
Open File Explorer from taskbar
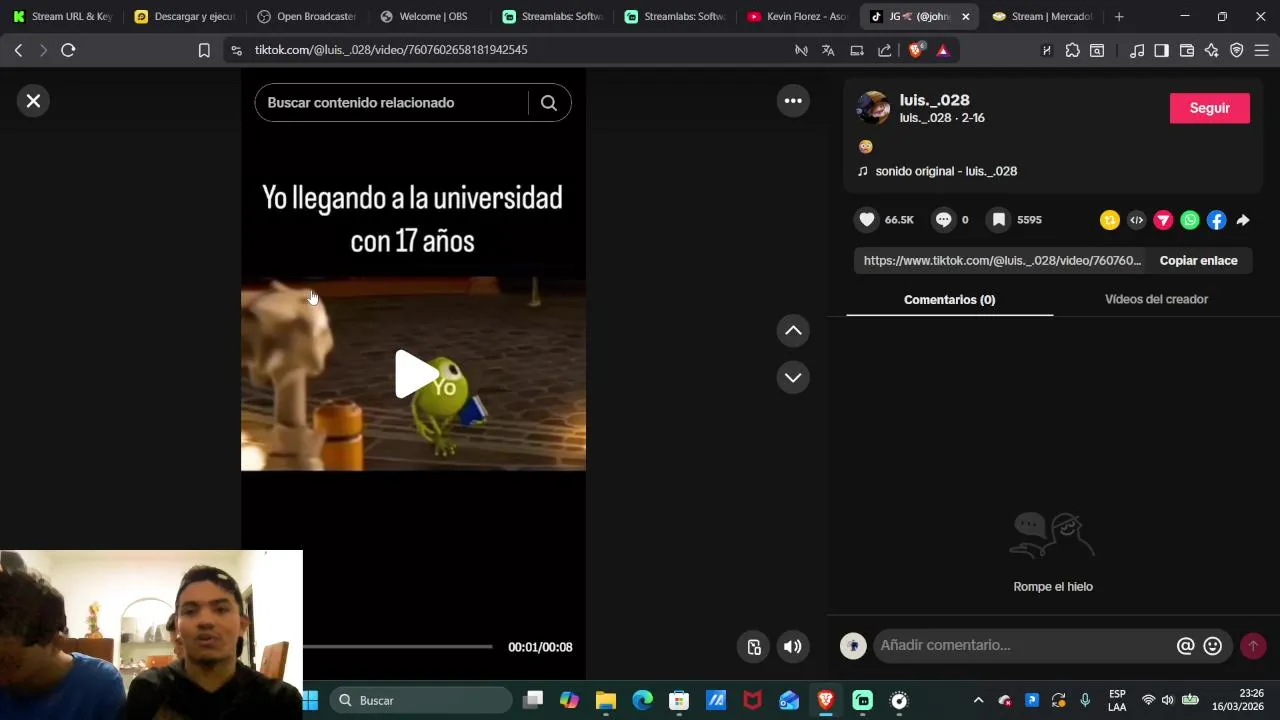click(x=606, y=701)
